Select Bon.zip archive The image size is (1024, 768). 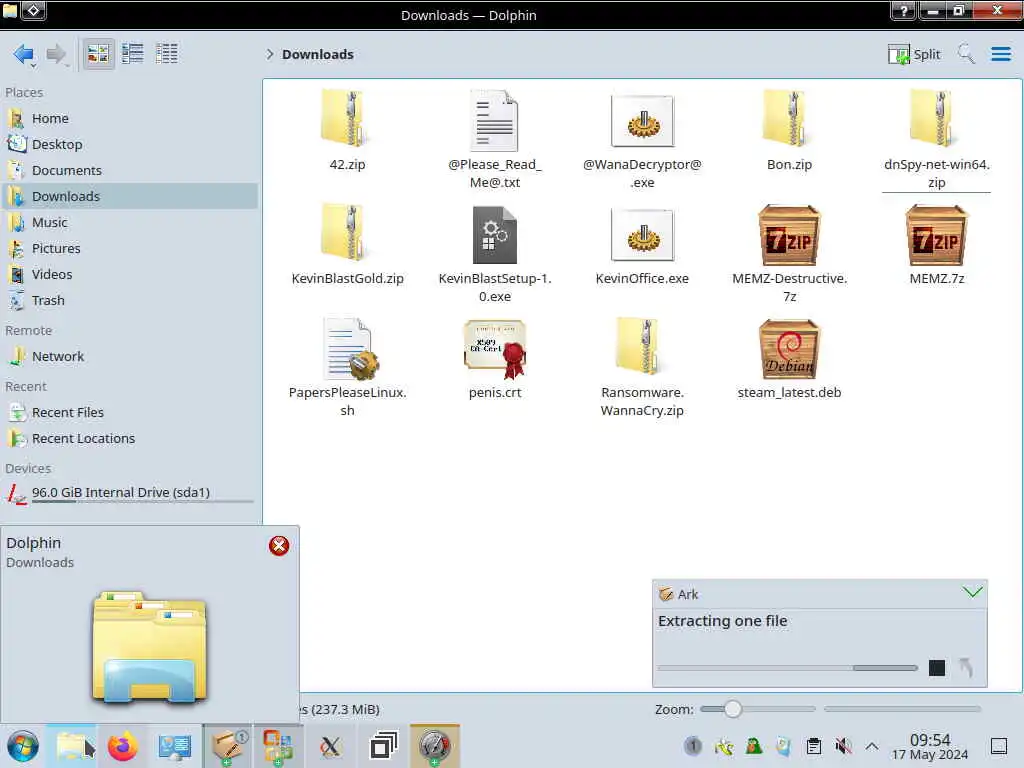pyautogui.click(x=790, y=132)
